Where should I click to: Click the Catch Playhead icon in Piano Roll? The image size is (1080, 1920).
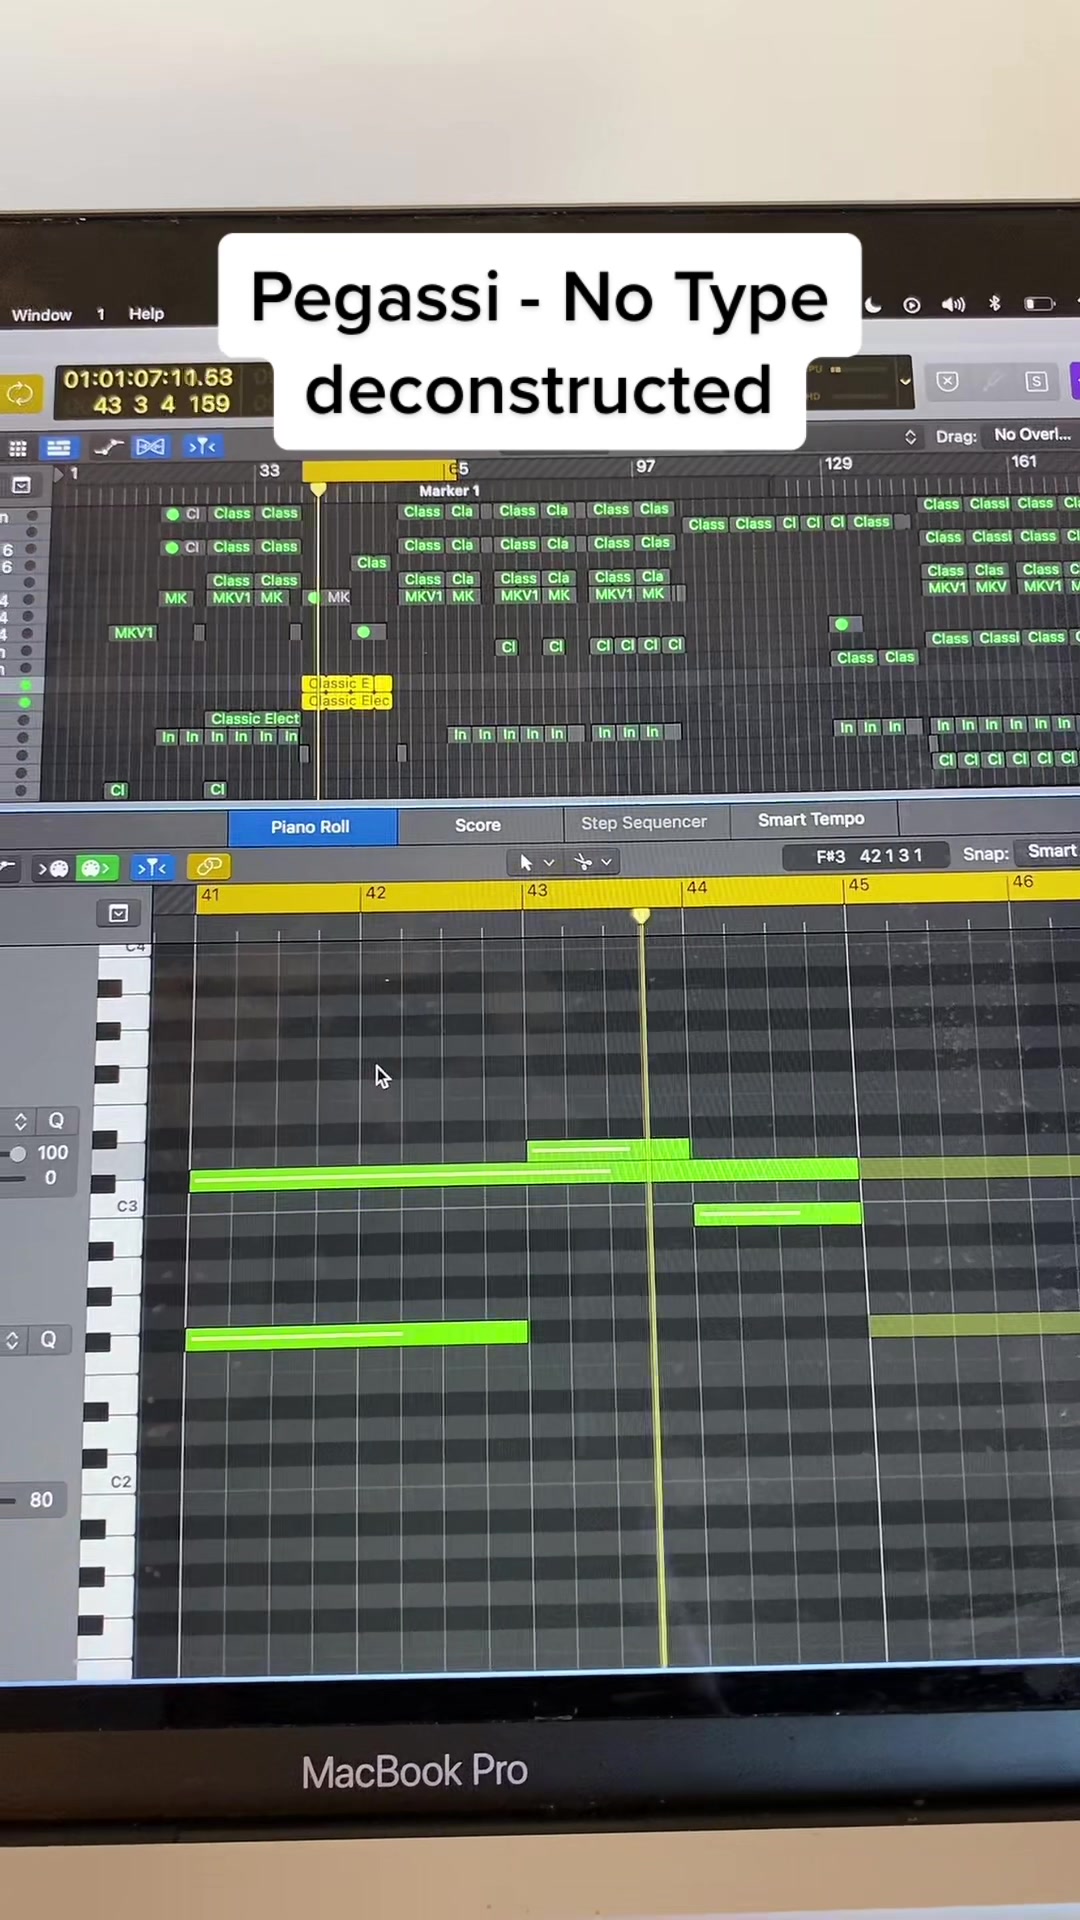[x=151, y=867]
